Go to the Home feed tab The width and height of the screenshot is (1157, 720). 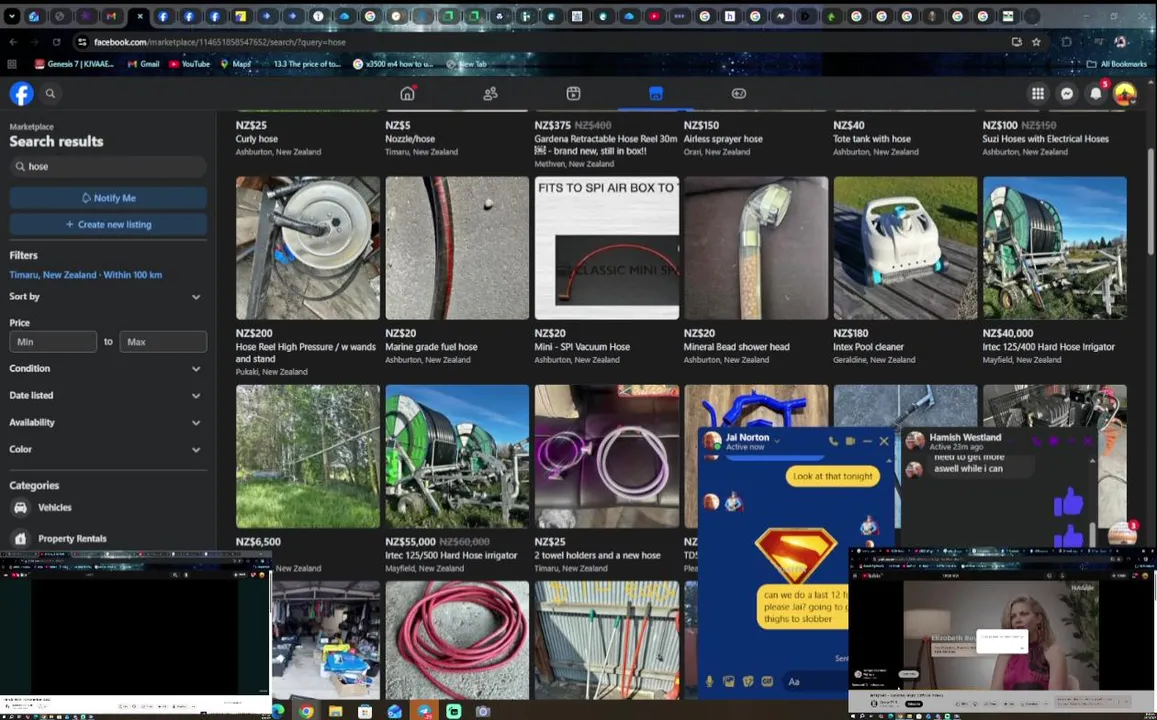pos(407,93)
